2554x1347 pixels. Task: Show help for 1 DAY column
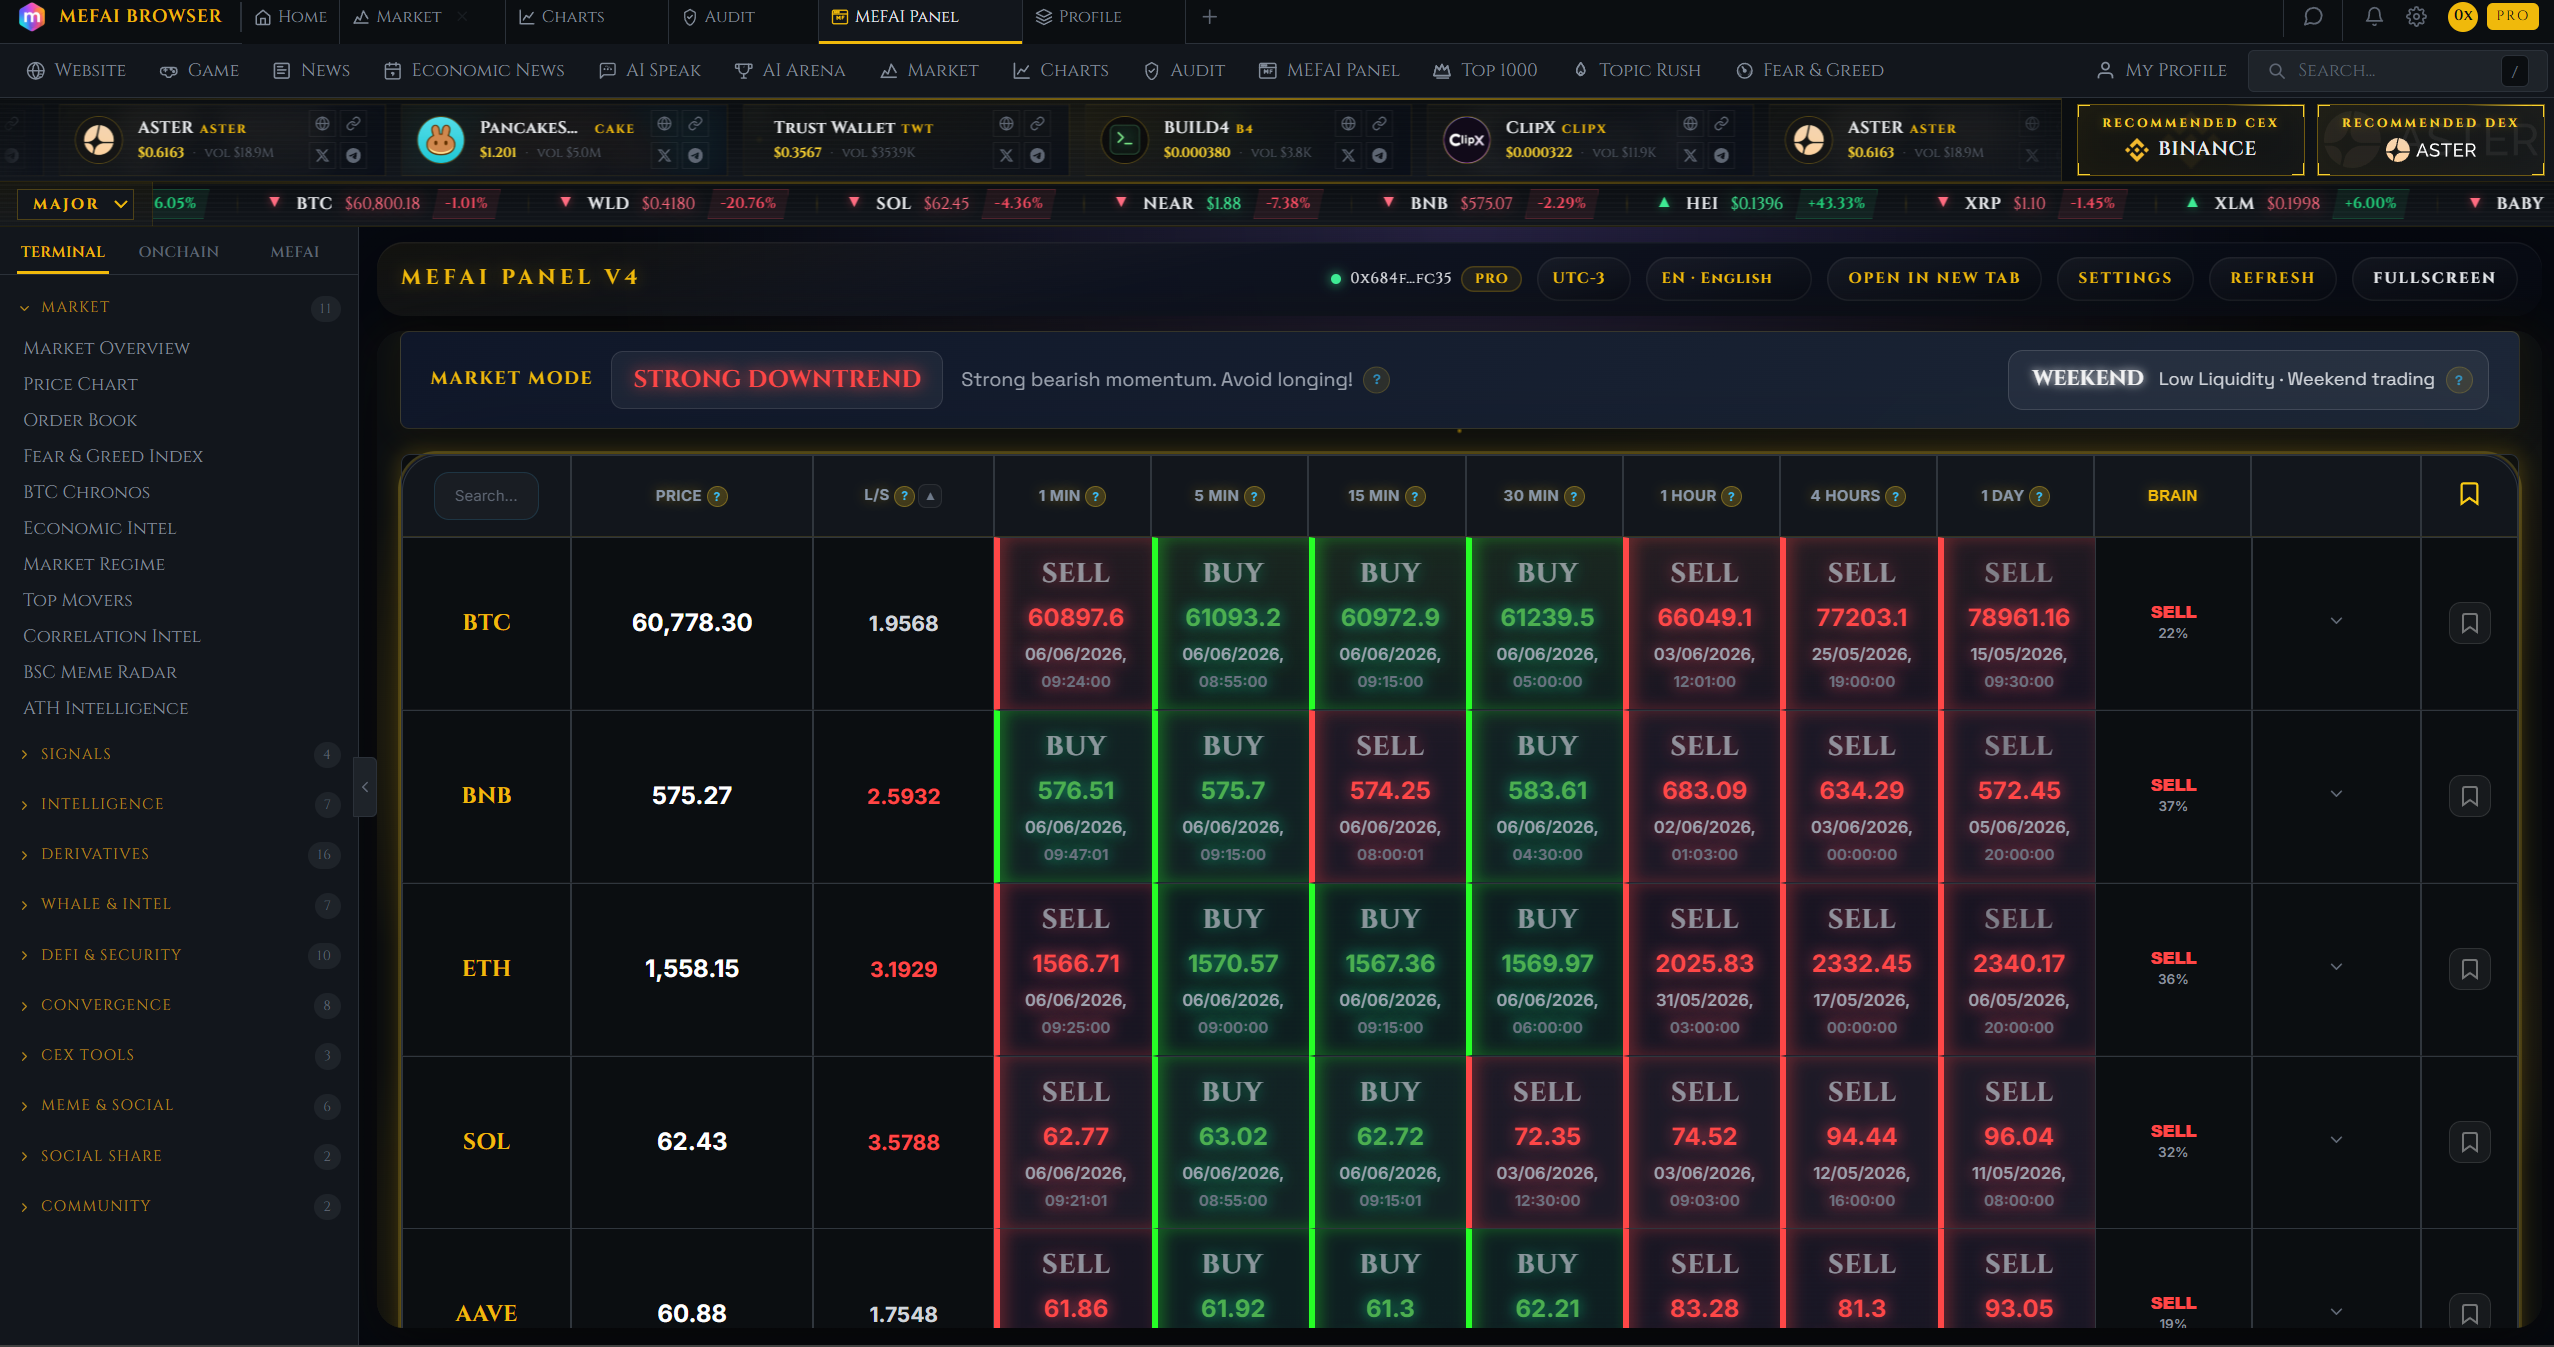pos(2039,496)
